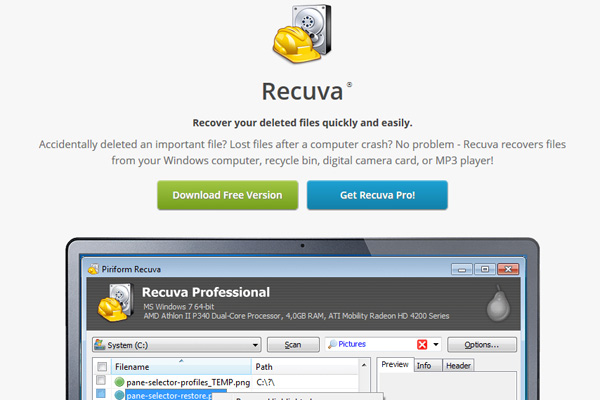Close the Piriform Recuva window
The width and height of the screenshot is (600, 400).
pyautogui.click(x=508, y=269)
